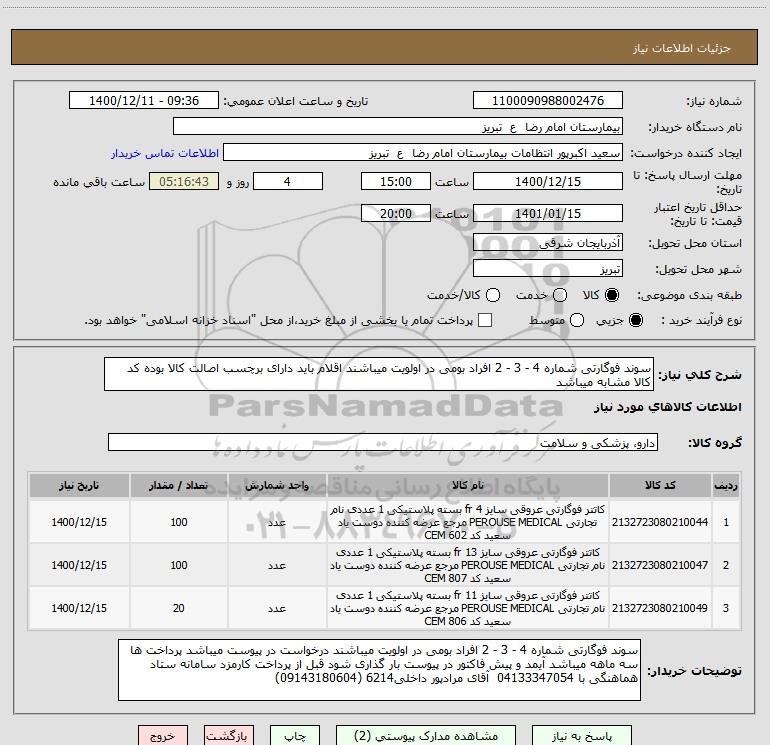
Task: Click the need number field 1100090988002476
Action: coord(548,100)
